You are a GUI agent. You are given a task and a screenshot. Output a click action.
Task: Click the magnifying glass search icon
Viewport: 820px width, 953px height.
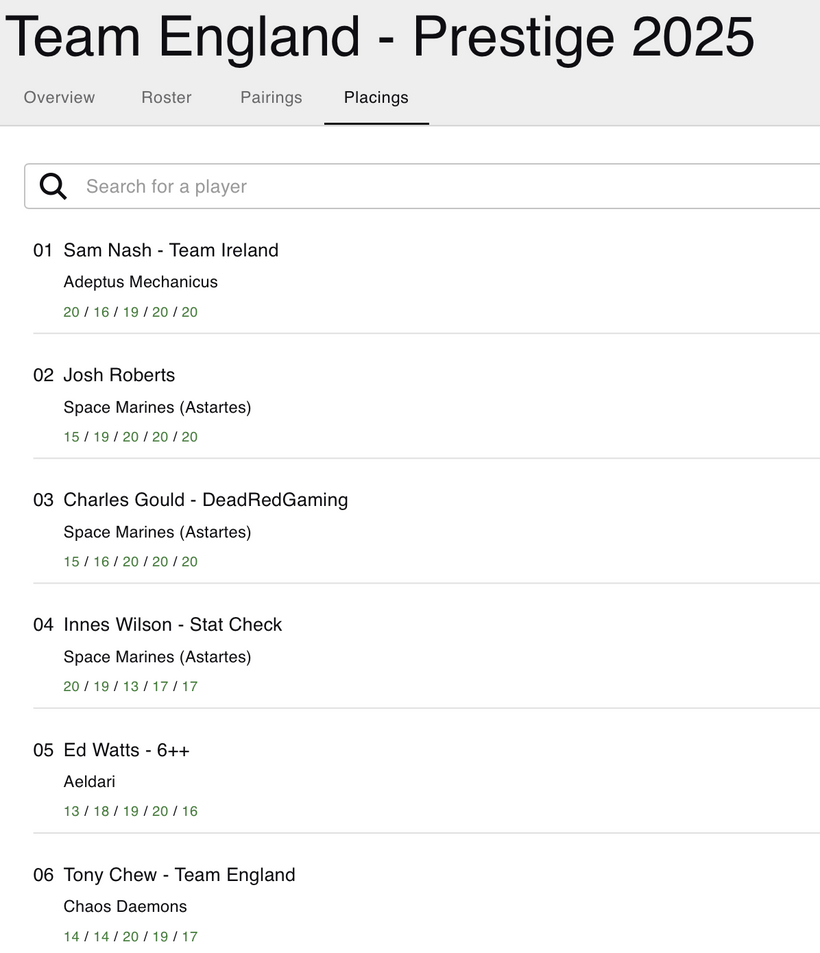coord(53,186)
